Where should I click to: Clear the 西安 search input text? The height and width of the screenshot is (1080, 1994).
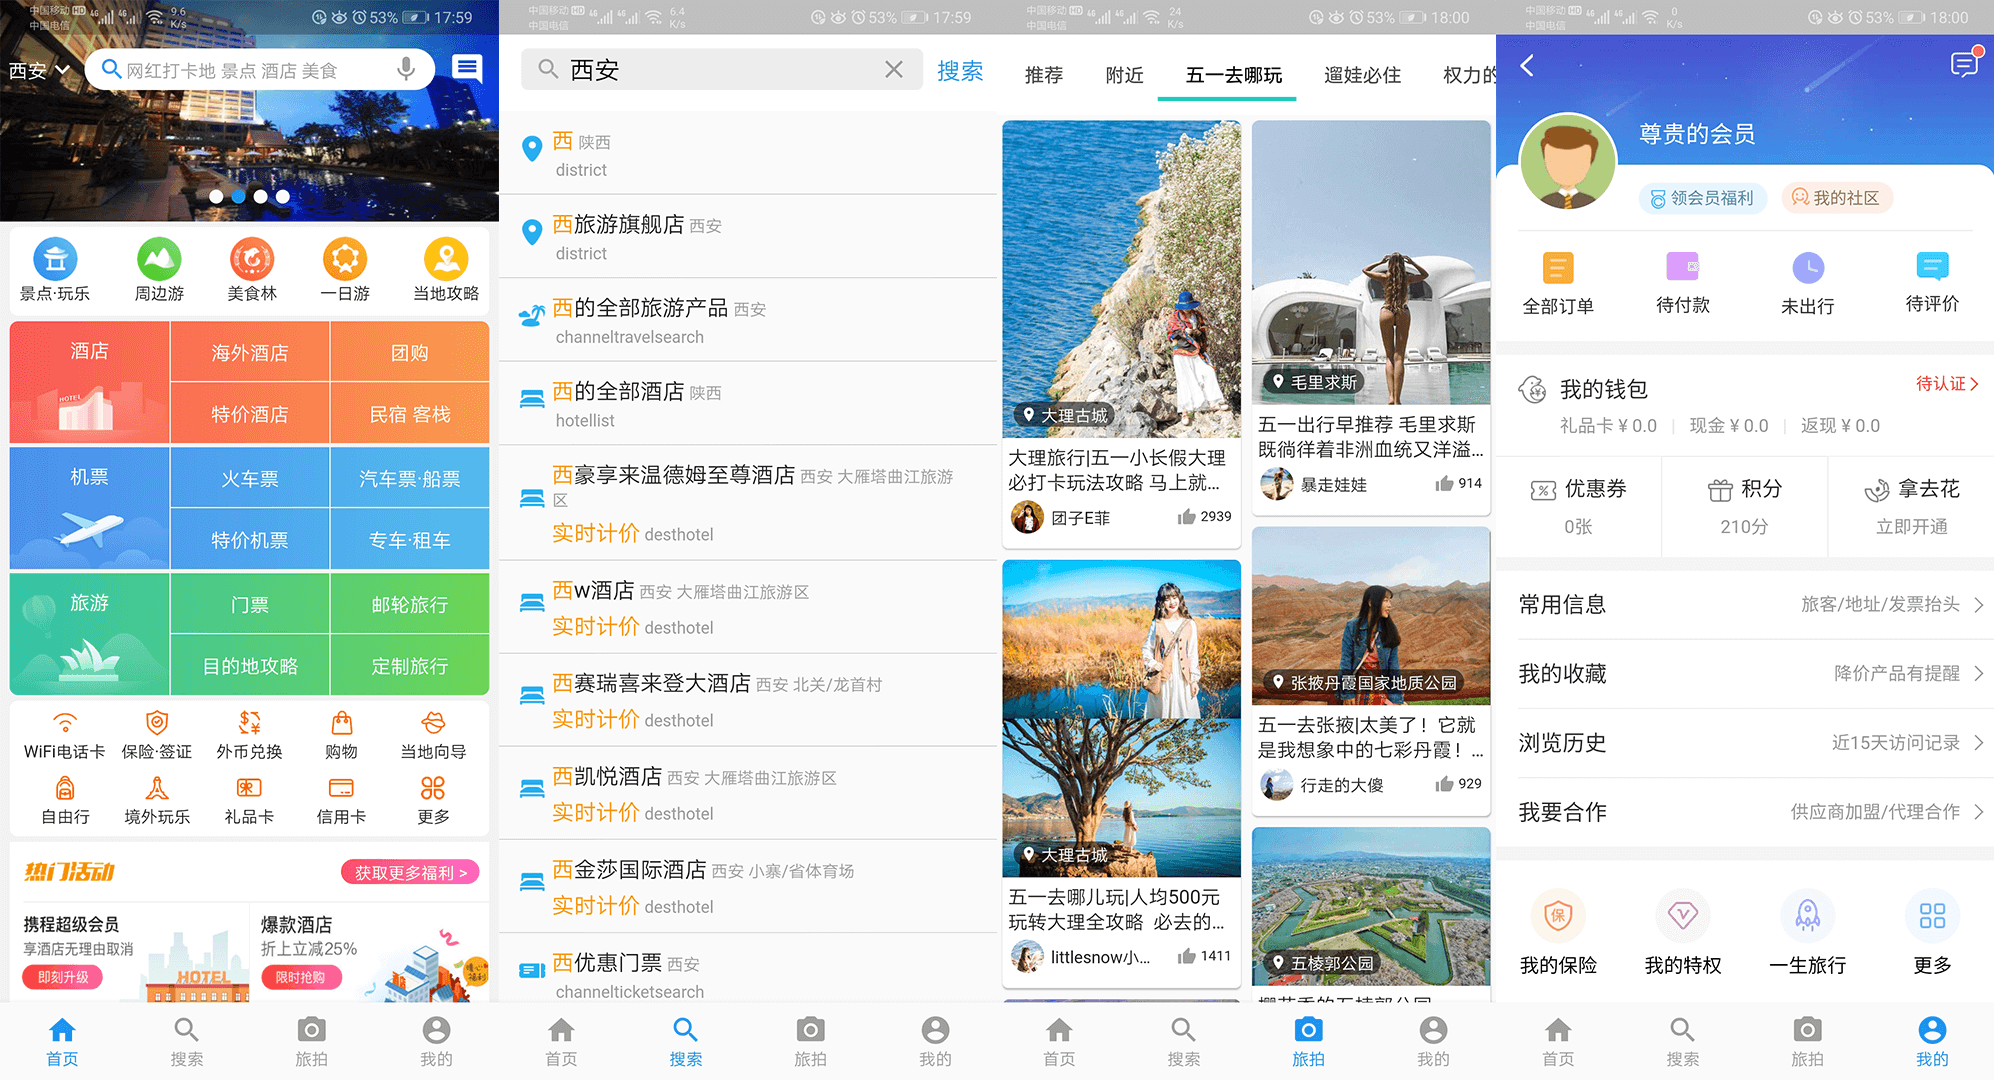click(x=893, y=69)
